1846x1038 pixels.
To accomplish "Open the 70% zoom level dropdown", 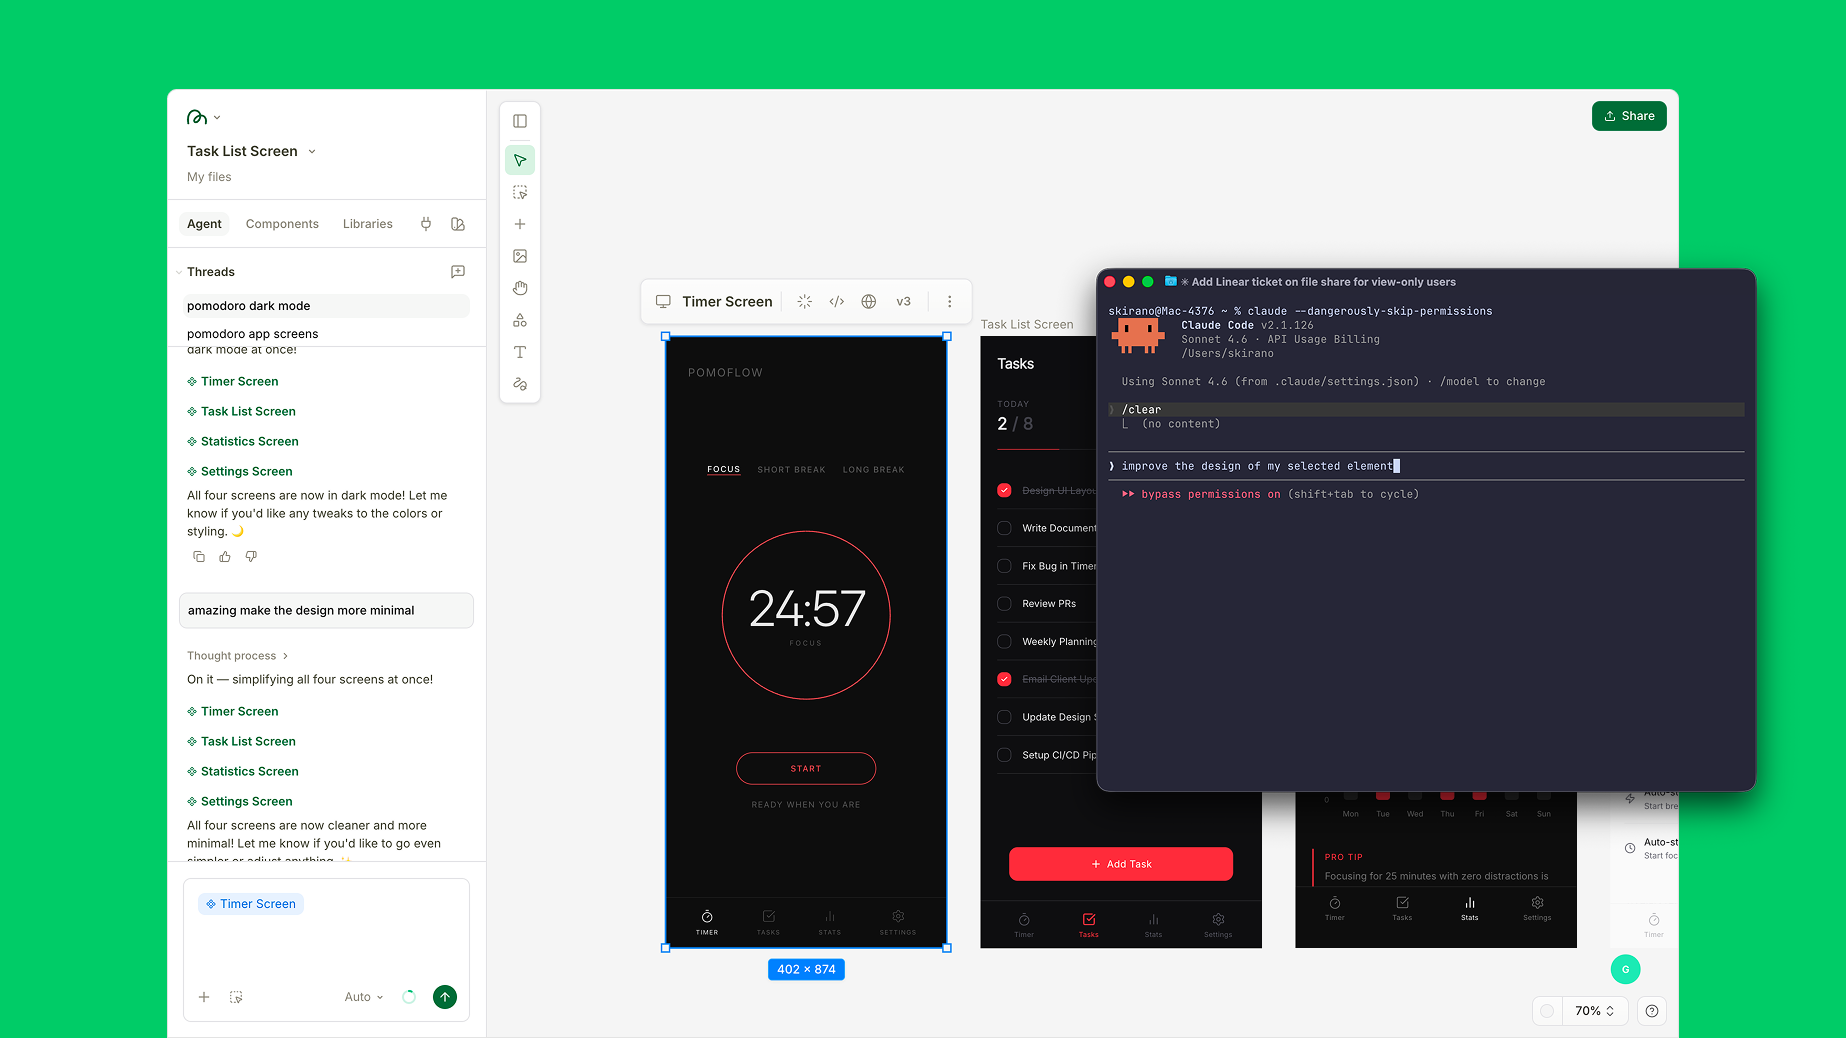I will pos(1594,1011).
